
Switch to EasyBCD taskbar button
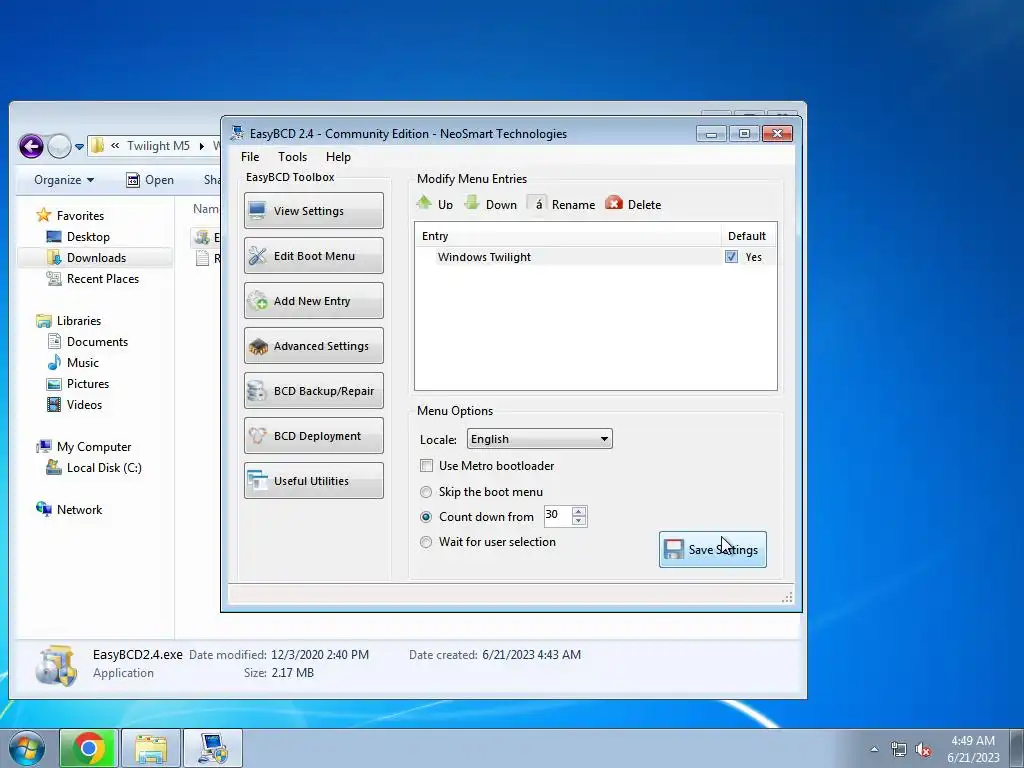coord(213,748)
